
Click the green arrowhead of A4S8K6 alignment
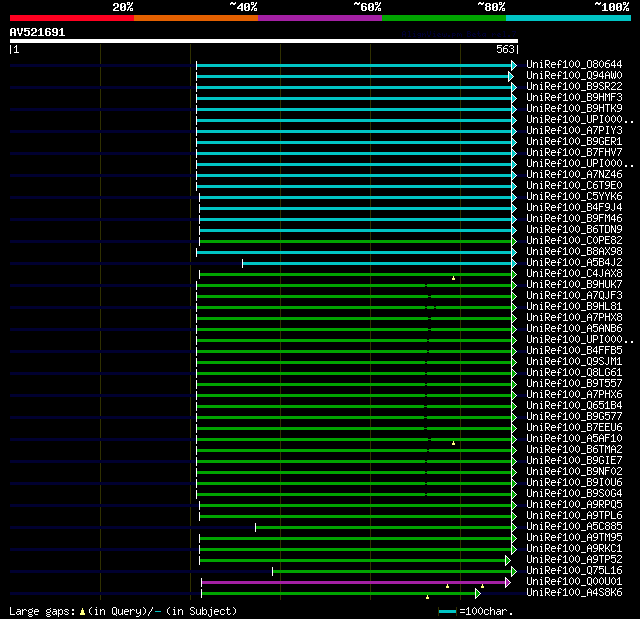[x=478, y=593]
